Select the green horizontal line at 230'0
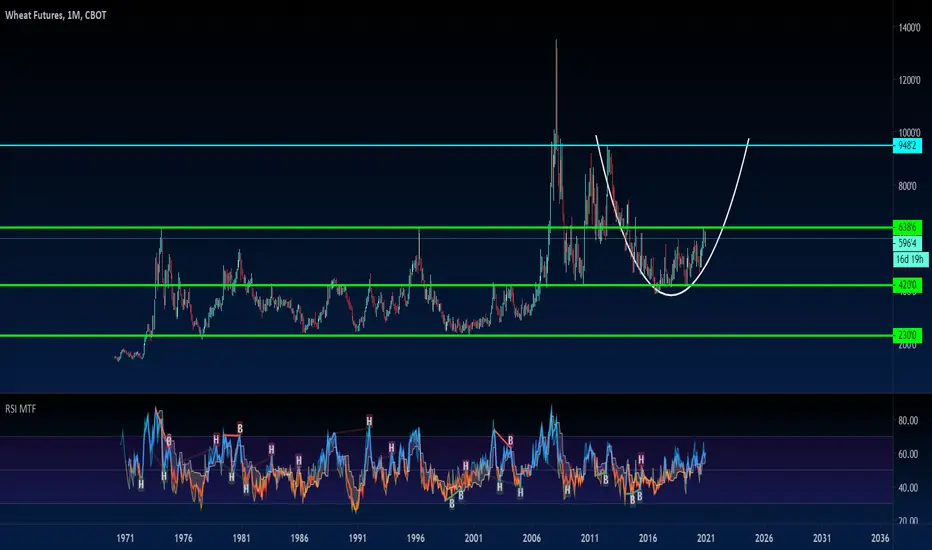 (x=446, y=335)
